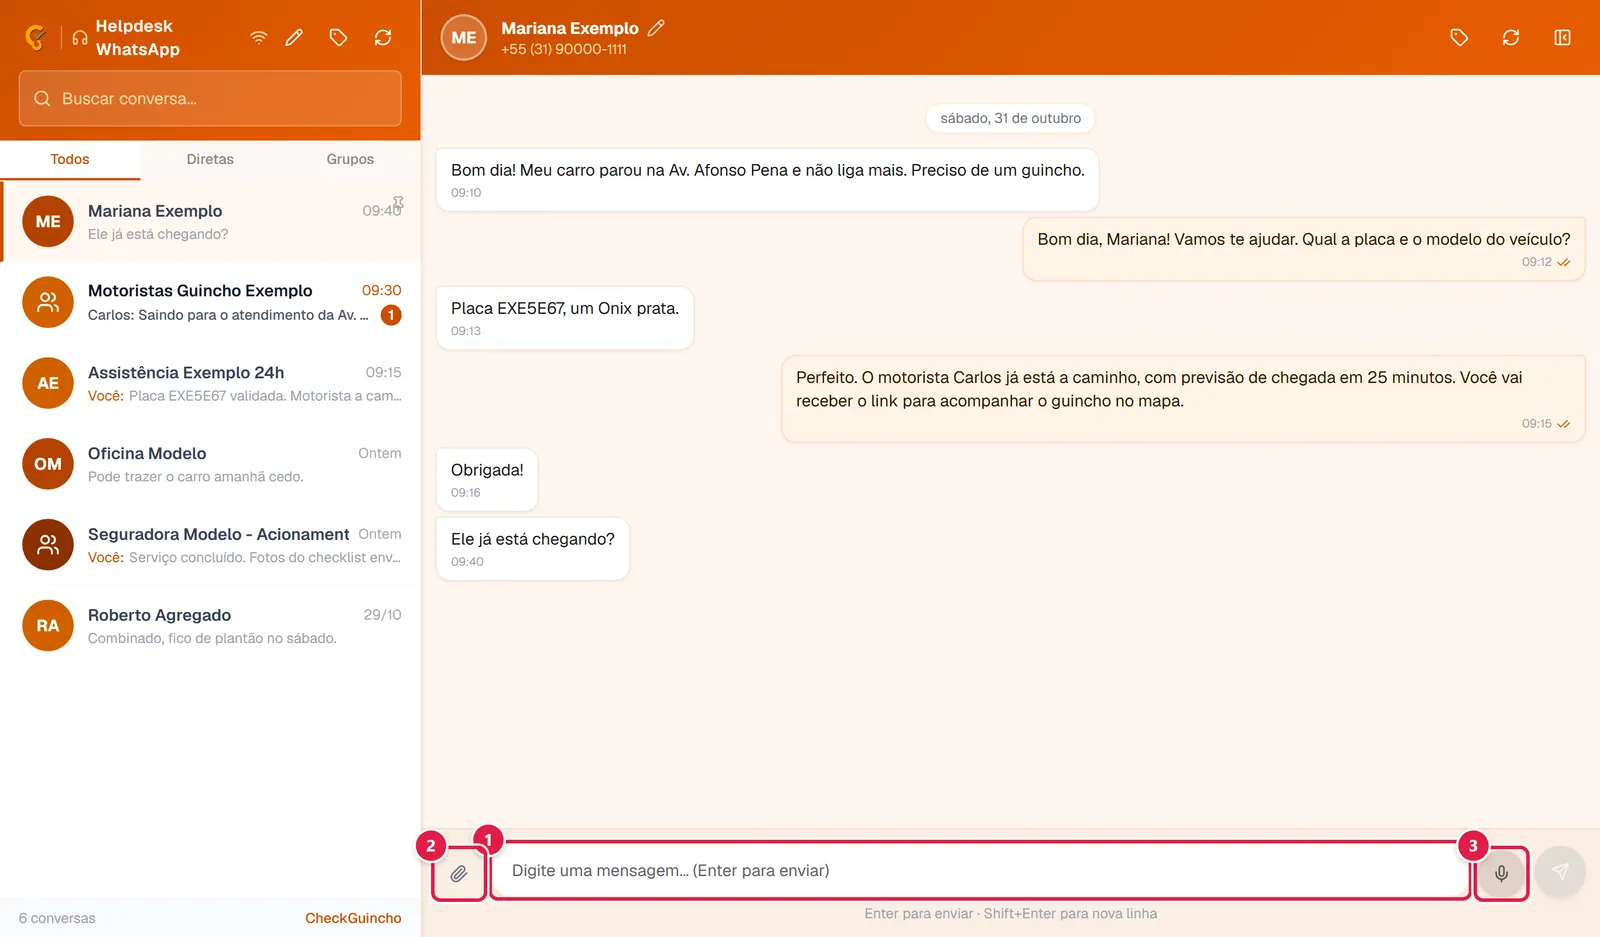The width and height of the screenshot is (1600, 937).
Task: Send the message with paper plane button
Action: click(x=1560, y=872)
